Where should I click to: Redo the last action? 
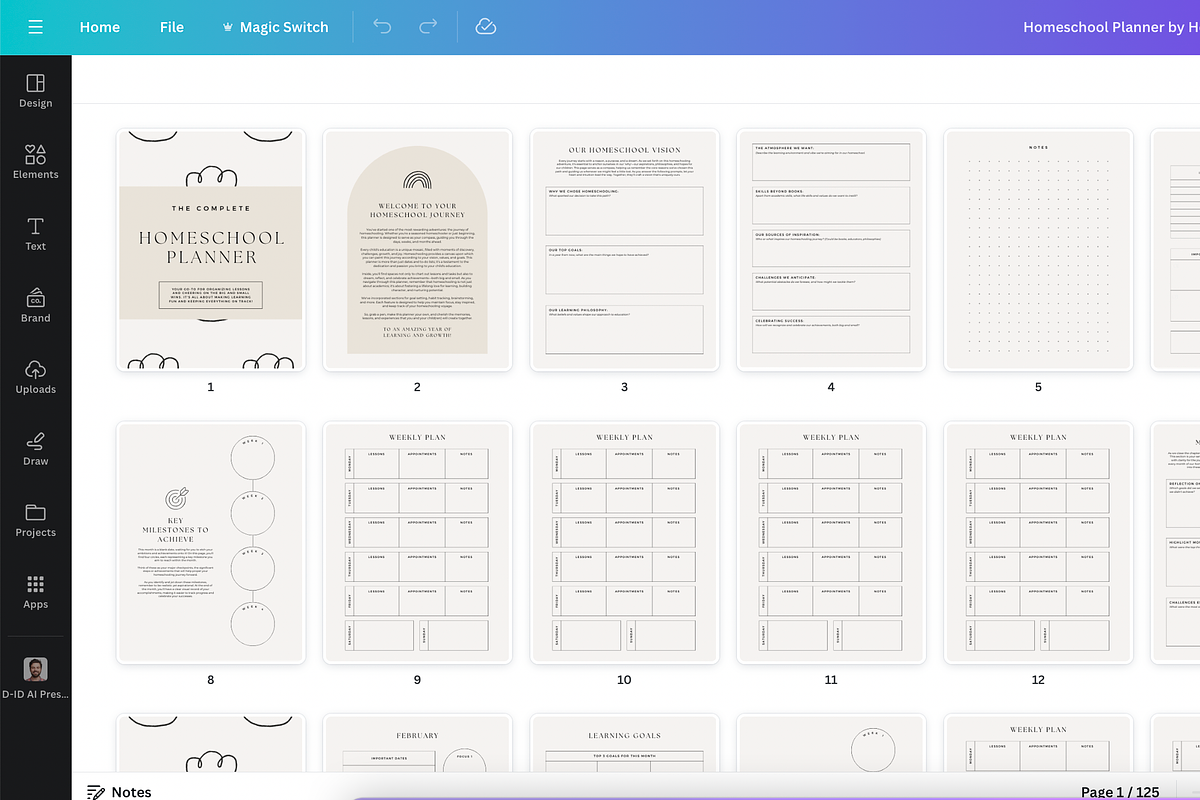428,27
